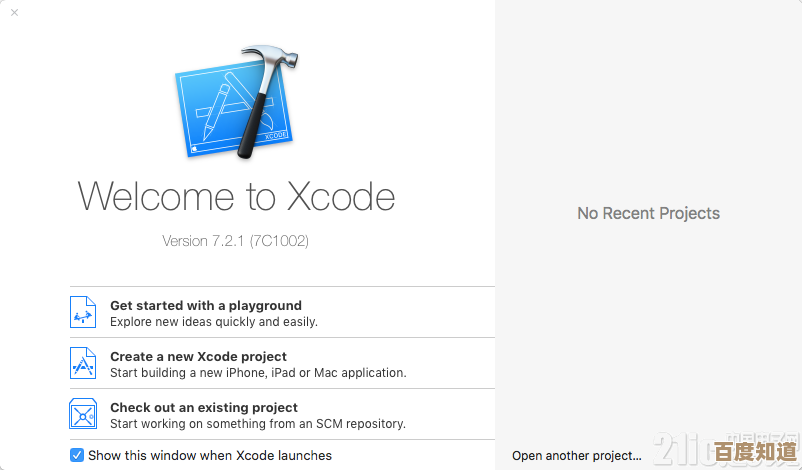Open another project from disk
Image resolution: width=802 pixels, height=470 pixels.
(x=577, y=455)
